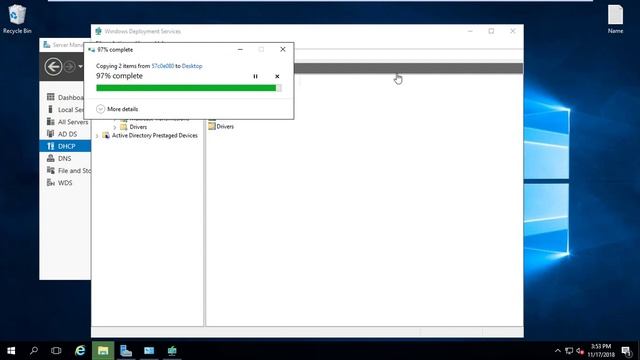Select All Servers in Server Manager

[65, 122]
